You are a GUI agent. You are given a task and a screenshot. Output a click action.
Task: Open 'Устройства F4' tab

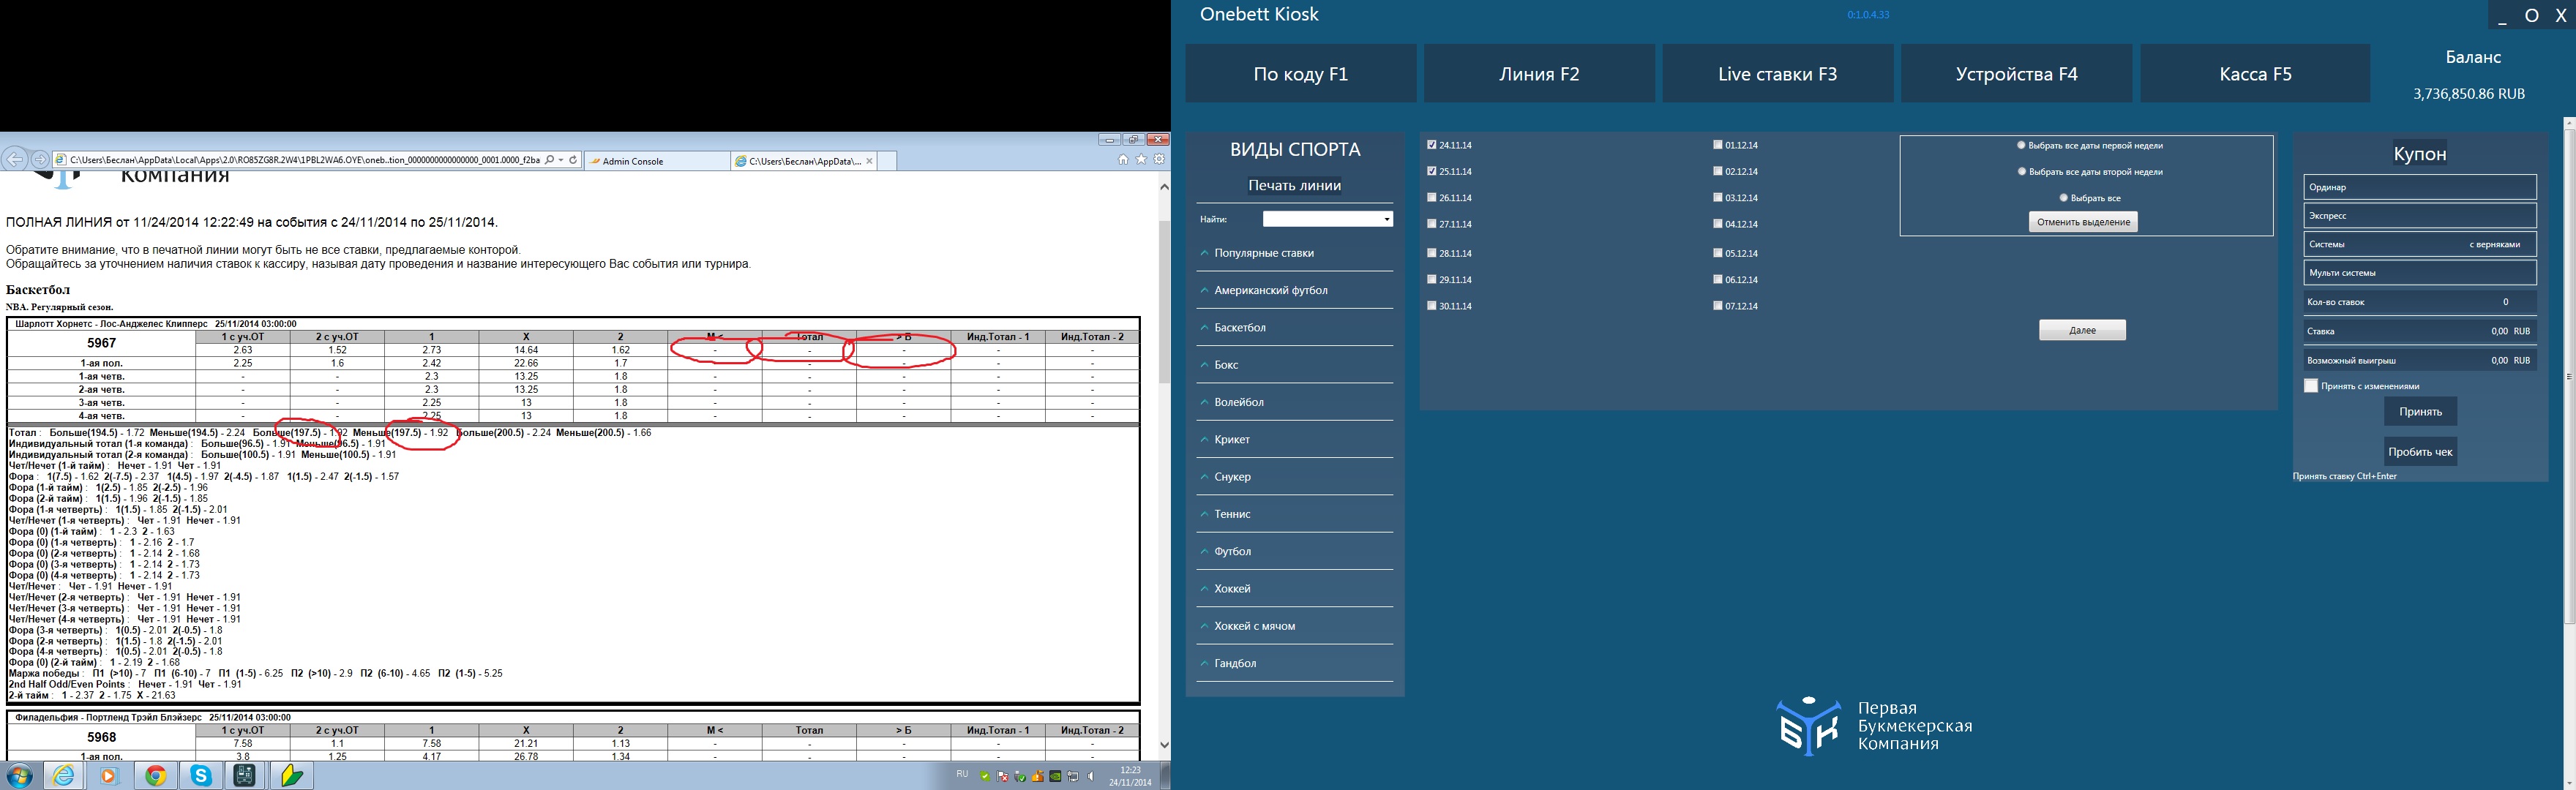click(2017, 73)
